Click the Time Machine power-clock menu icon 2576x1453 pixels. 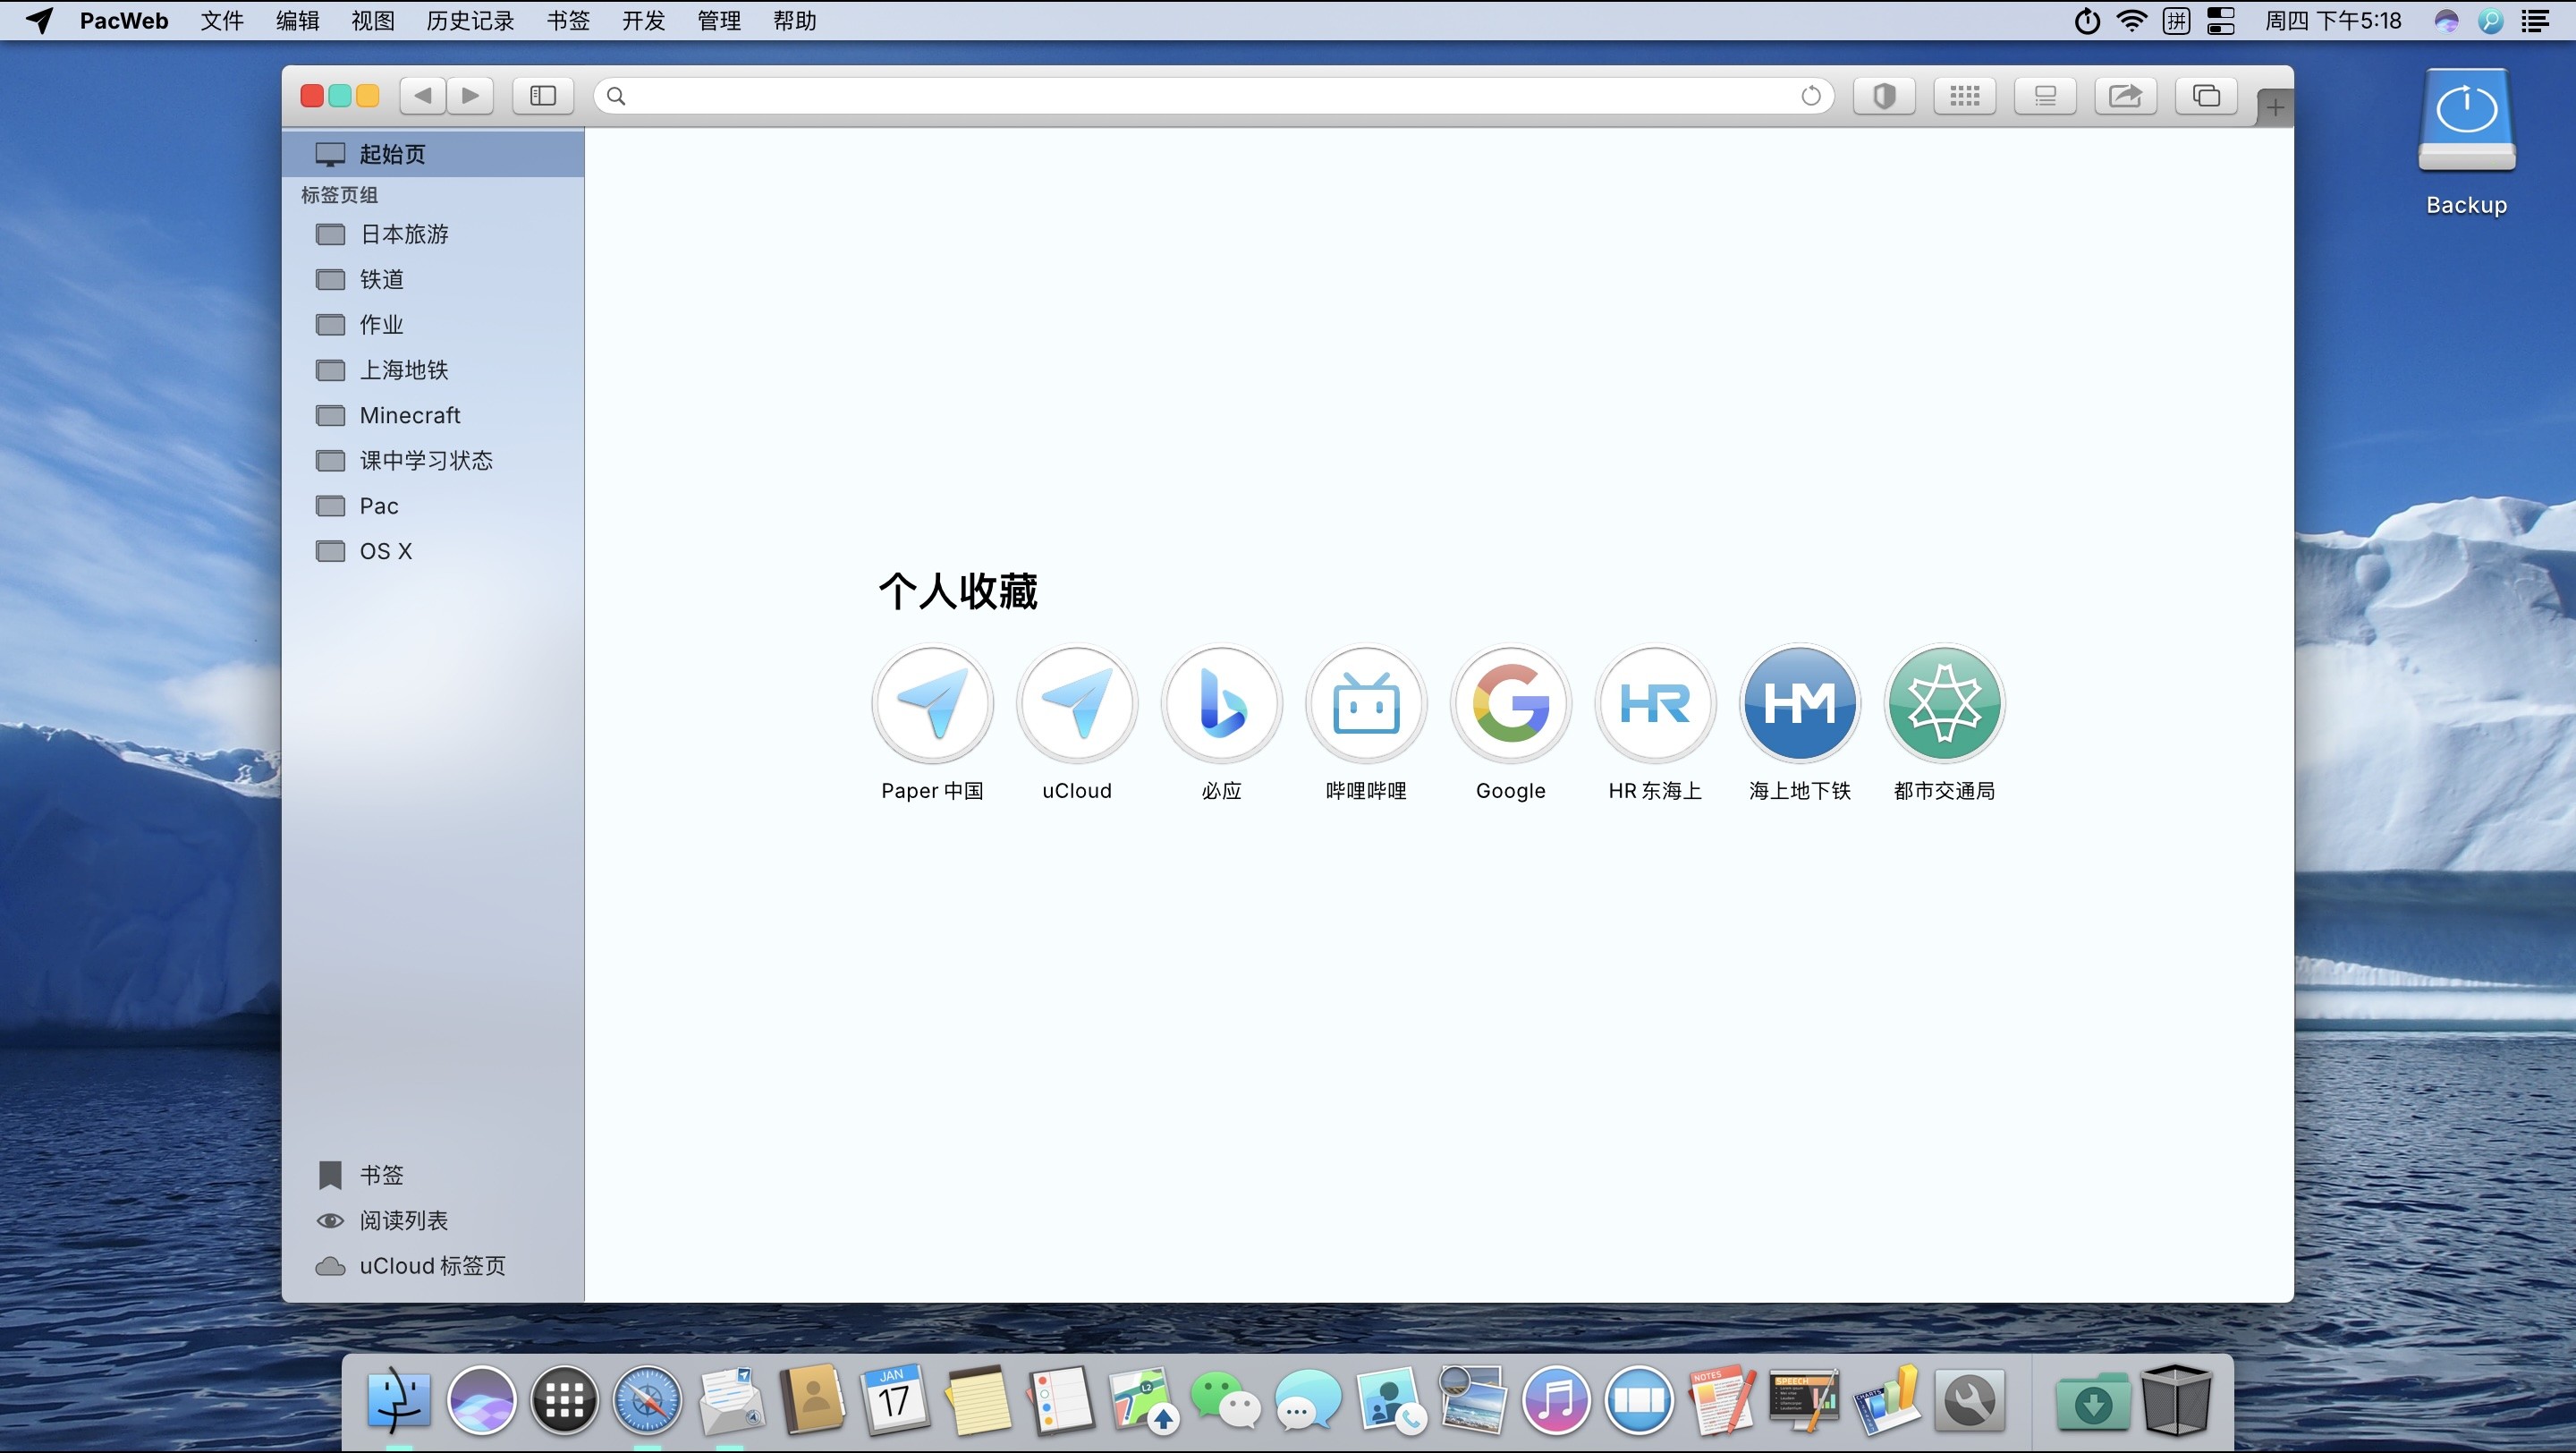click(x=2087, y=20)
